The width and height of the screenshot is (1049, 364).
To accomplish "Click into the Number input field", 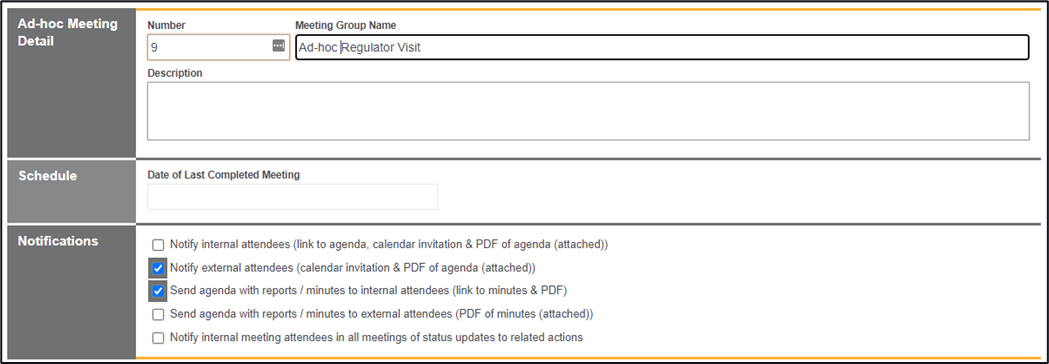I will click(218, 48).
